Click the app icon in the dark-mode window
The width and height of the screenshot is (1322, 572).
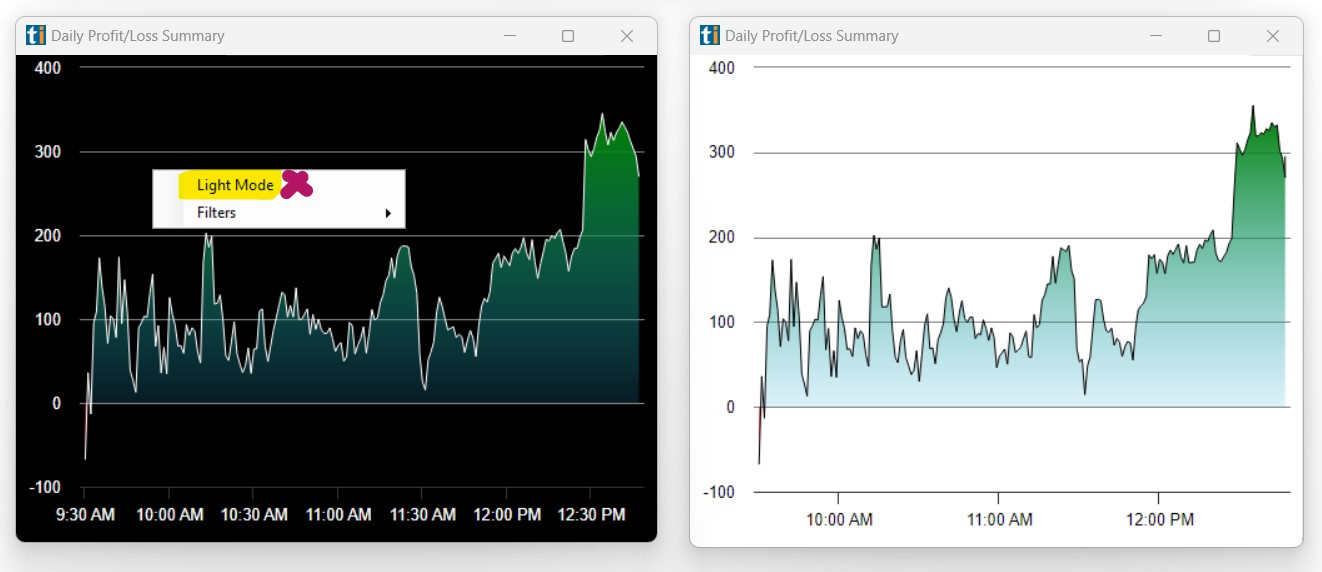(x=36, y=36)
